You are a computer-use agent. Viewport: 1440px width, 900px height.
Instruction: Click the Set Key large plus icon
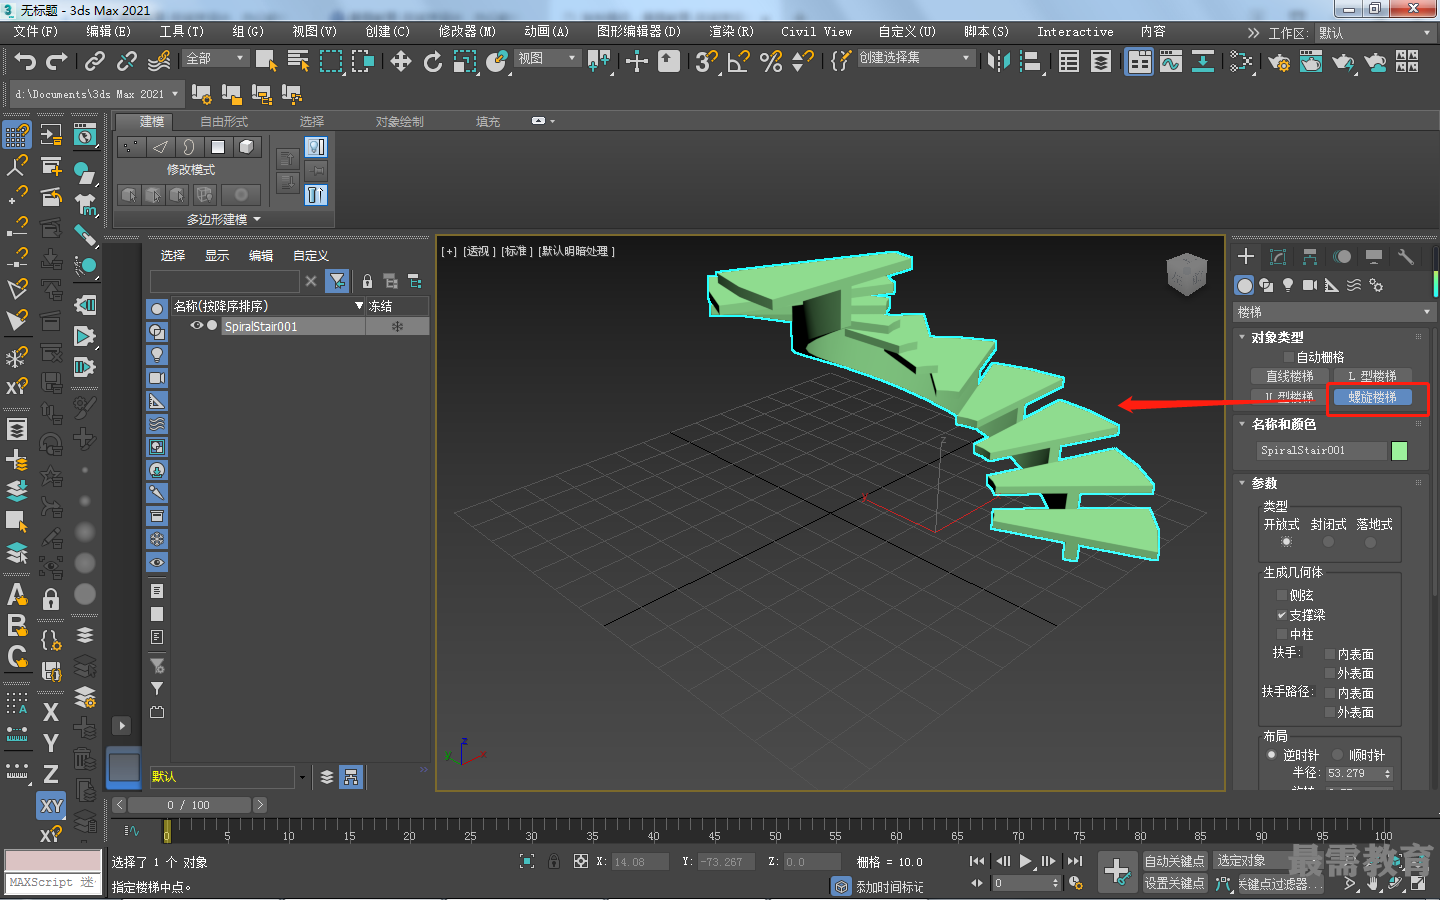(x=1117, y=871)
